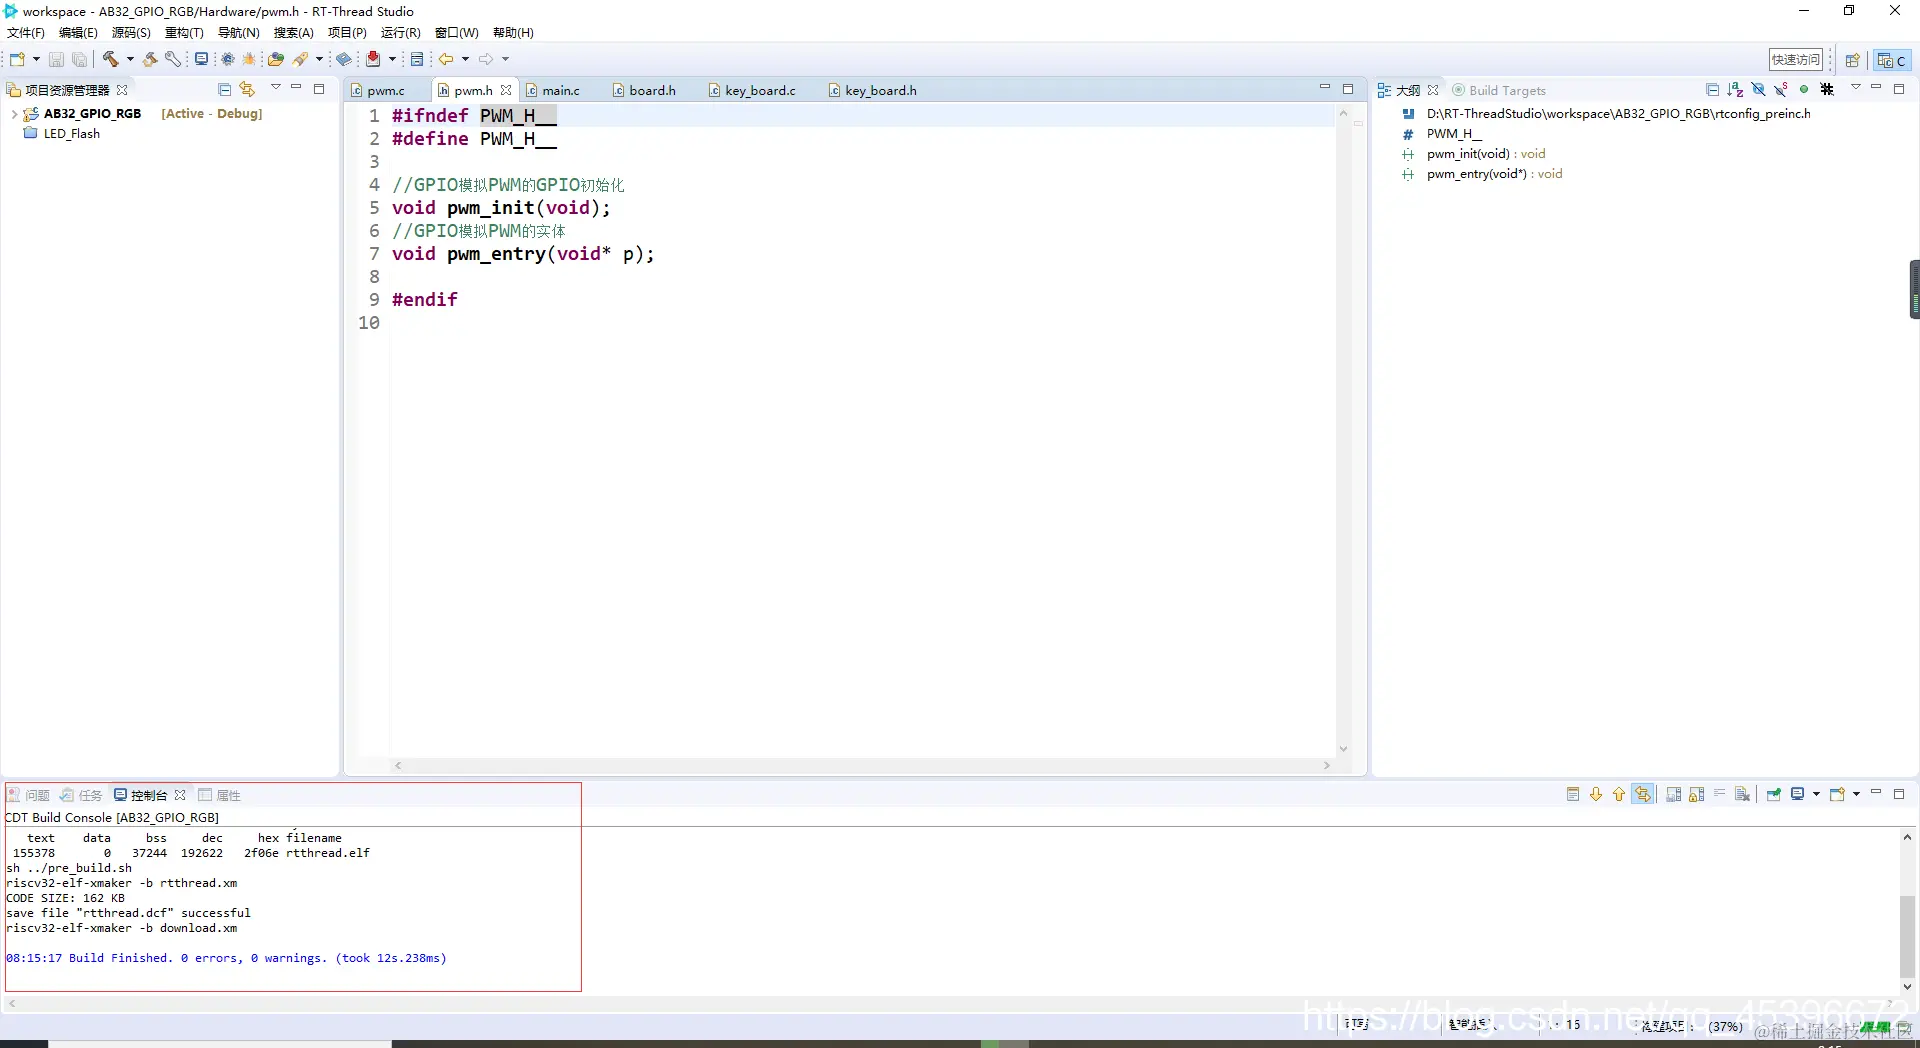This screenshot has height=1048, width=1920.
Task: Toggle alphabetical sort in outline
Action: click(1735, 90)
